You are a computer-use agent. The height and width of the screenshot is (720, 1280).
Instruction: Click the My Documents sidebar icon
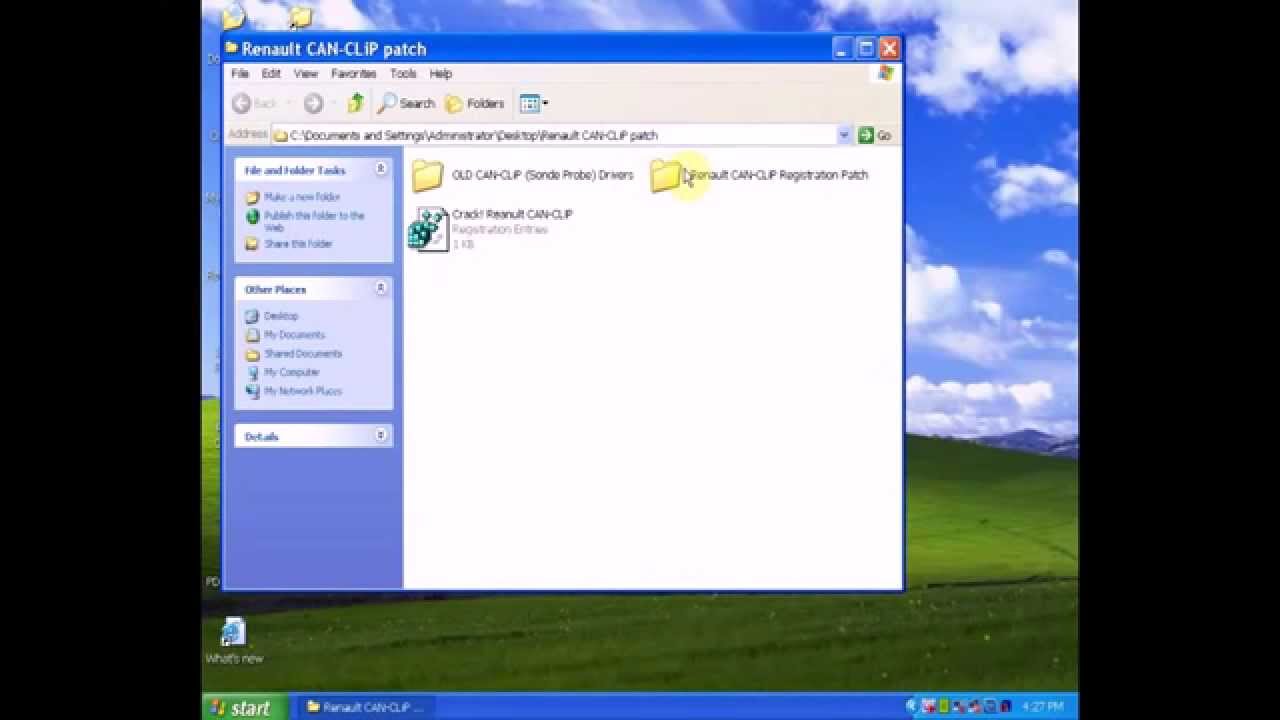[x=253, y=335]
